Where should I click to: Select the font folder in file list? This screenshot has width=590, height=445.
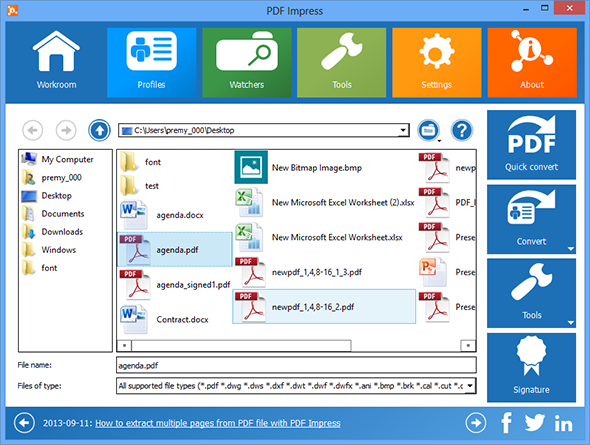[x=141, y=162]
